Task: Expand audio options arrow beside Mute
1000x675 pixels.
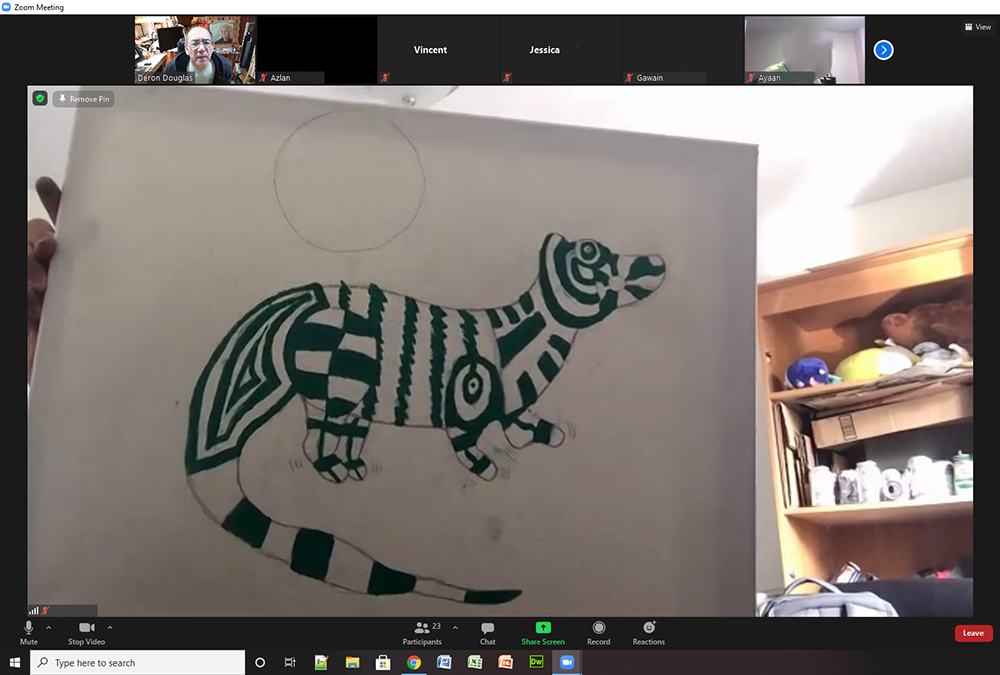Action: [x=49, y=627]
